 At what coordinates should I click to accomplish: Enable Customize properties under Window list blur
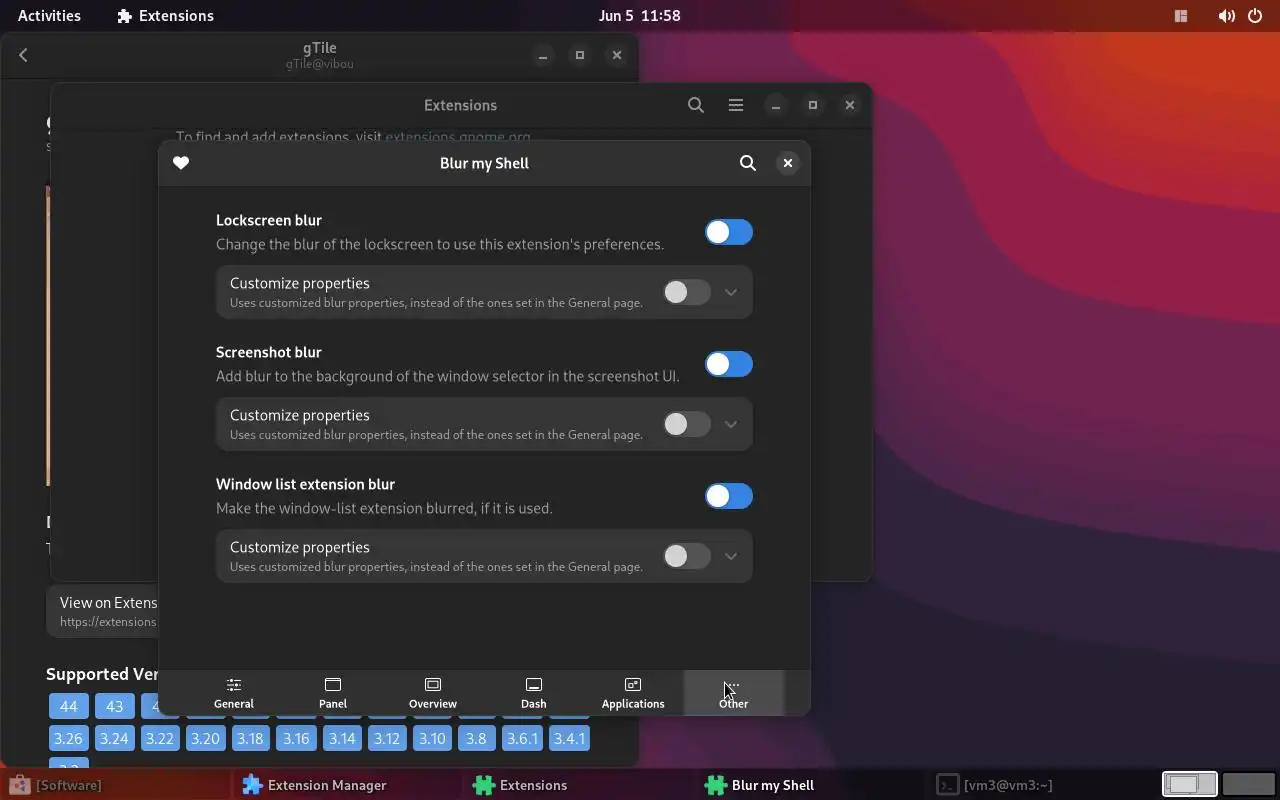coord(687,556)
